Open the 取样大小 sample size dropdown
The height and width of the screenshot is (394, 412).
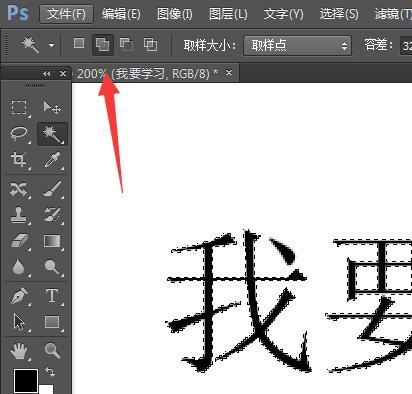[298, 45]
